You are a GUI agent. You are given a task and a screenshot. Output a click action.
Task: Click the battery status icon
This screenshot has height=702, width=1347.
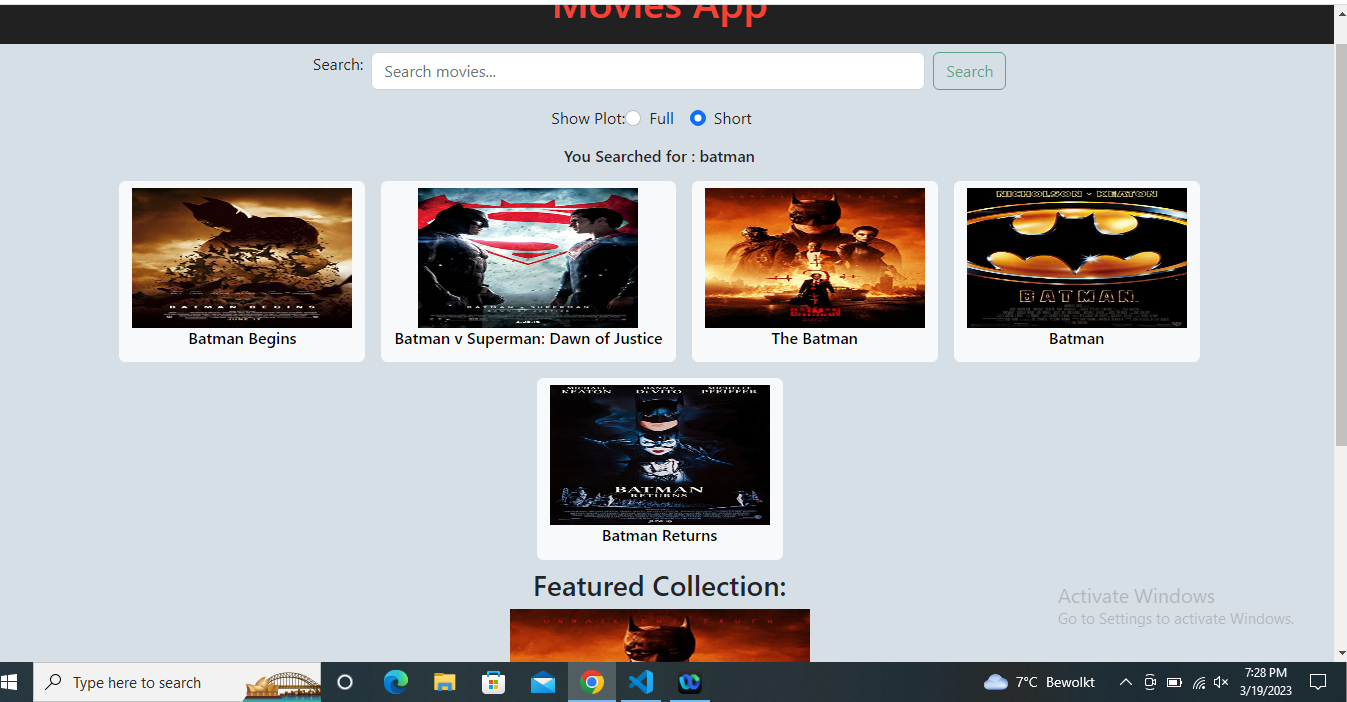[1174, 682]
